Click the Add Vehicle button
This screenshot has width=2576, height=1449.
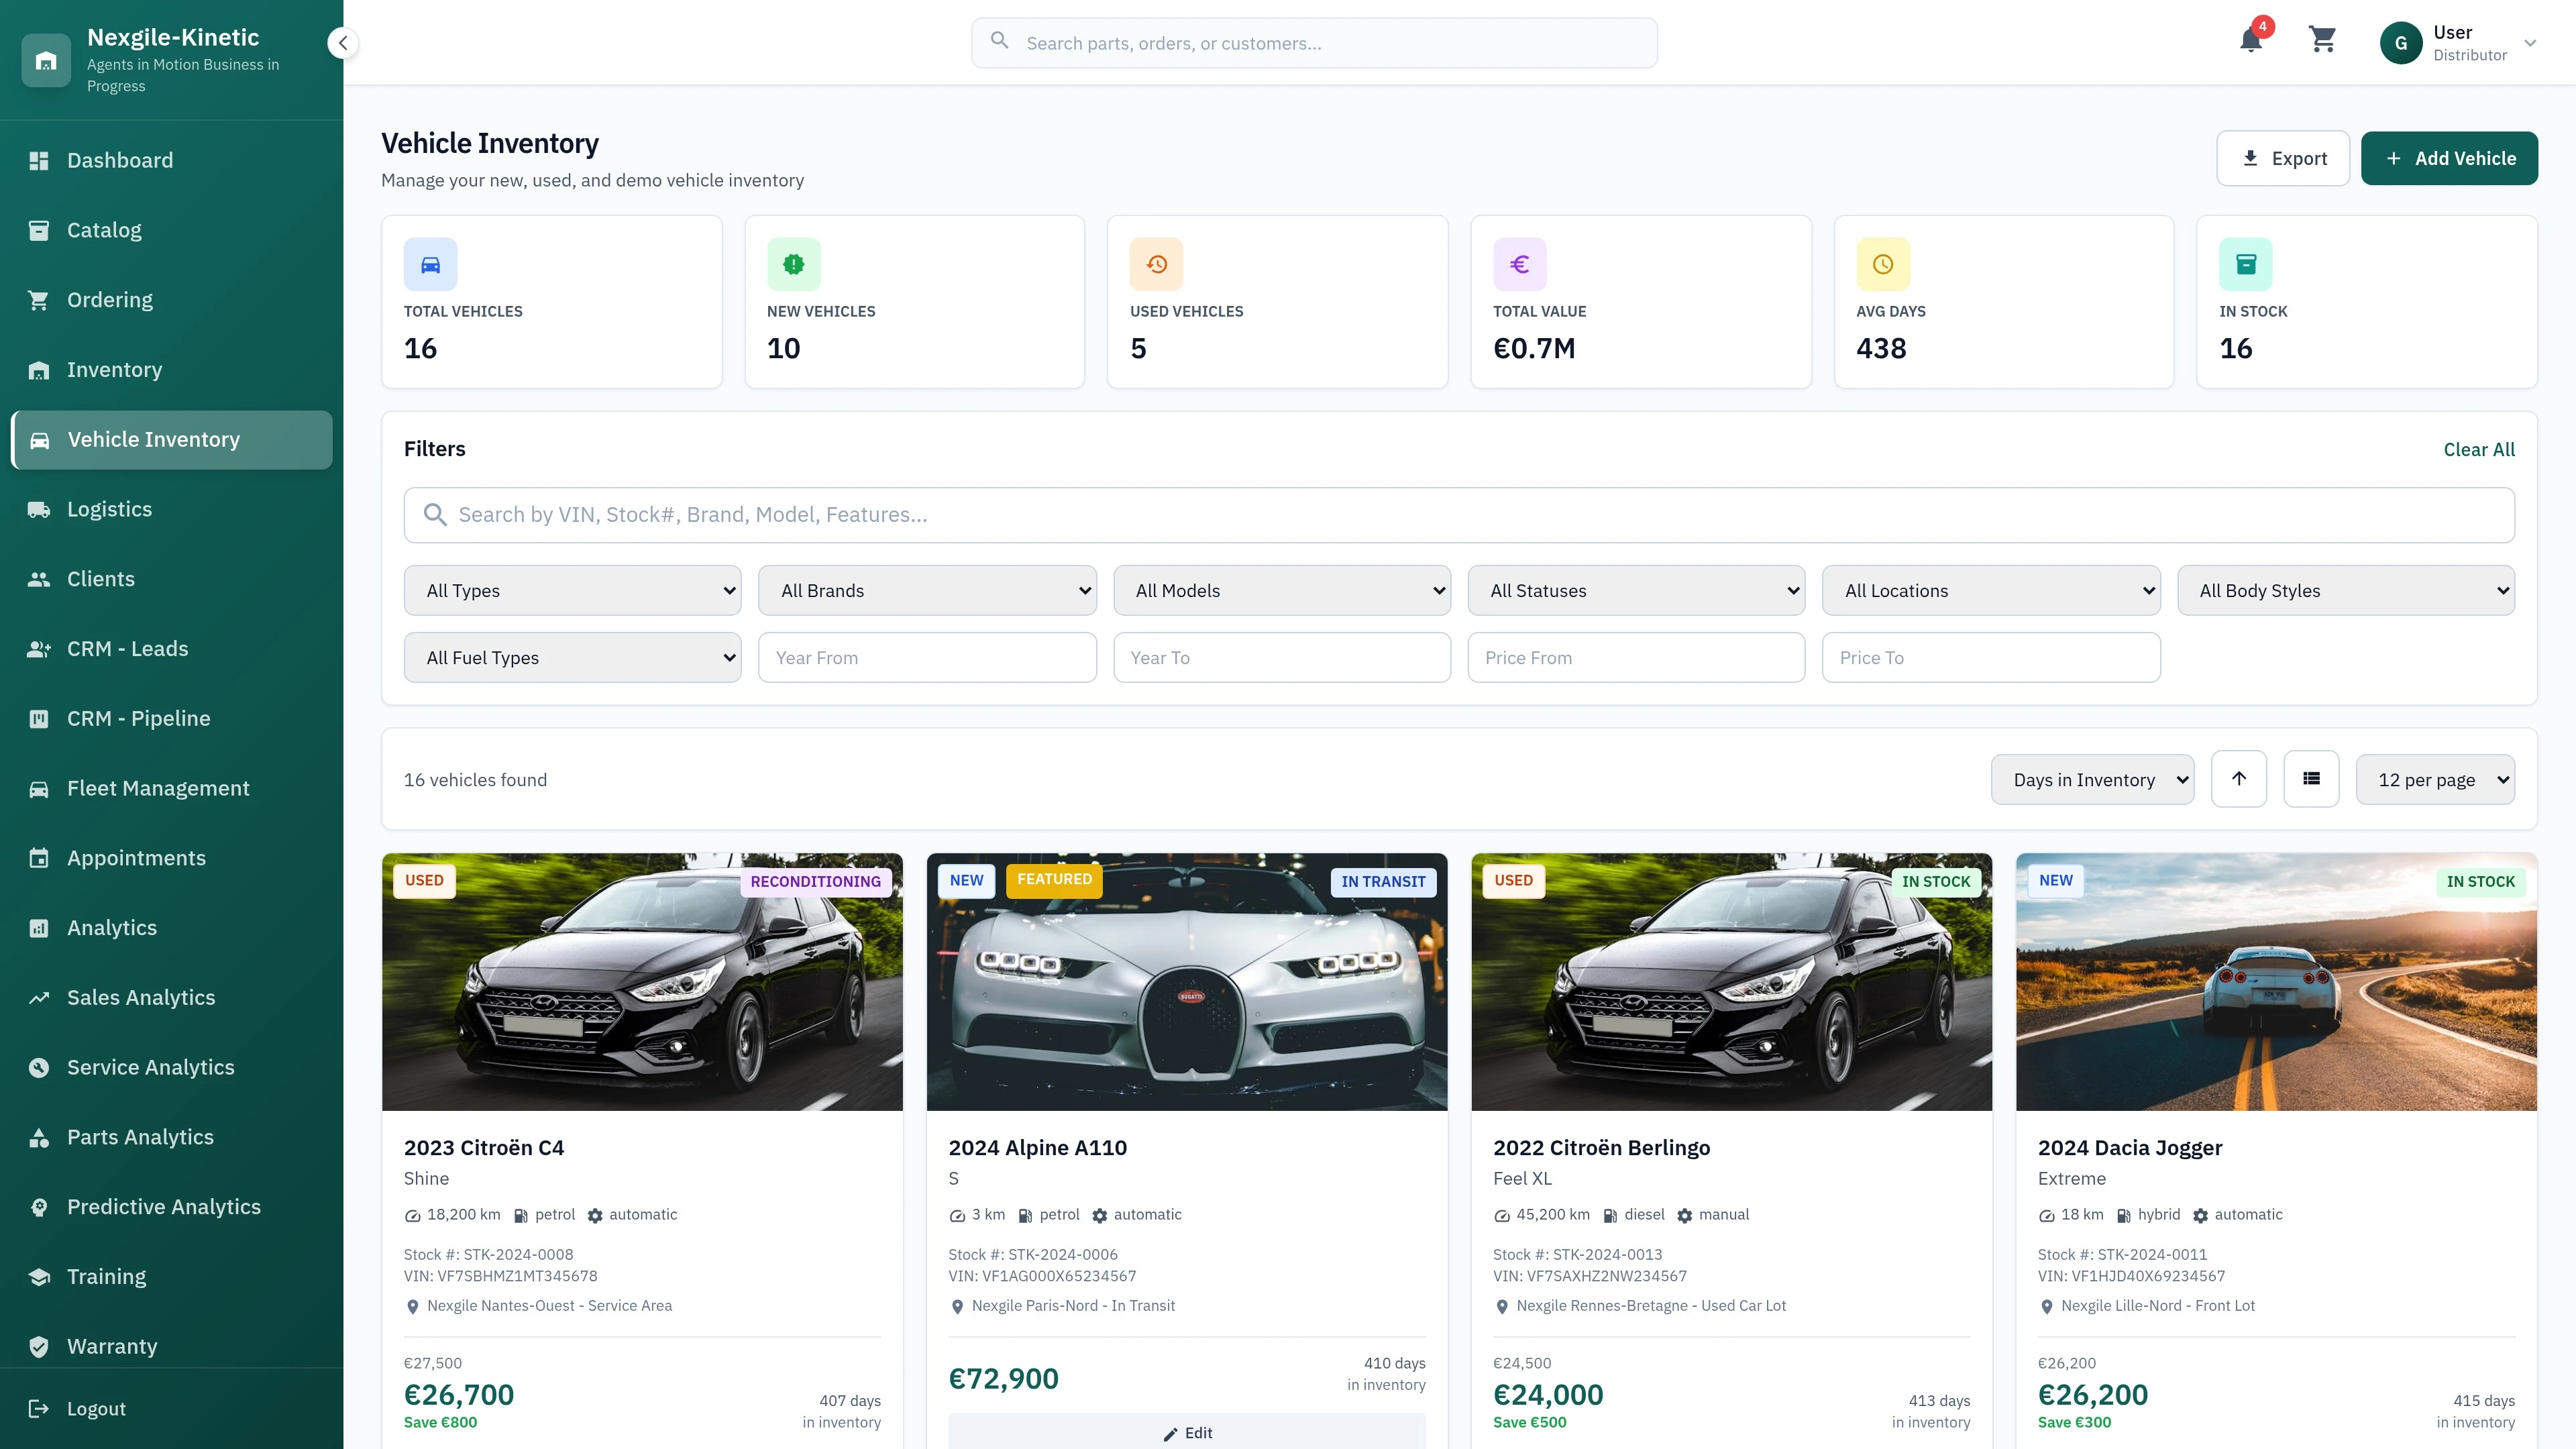2449,158
